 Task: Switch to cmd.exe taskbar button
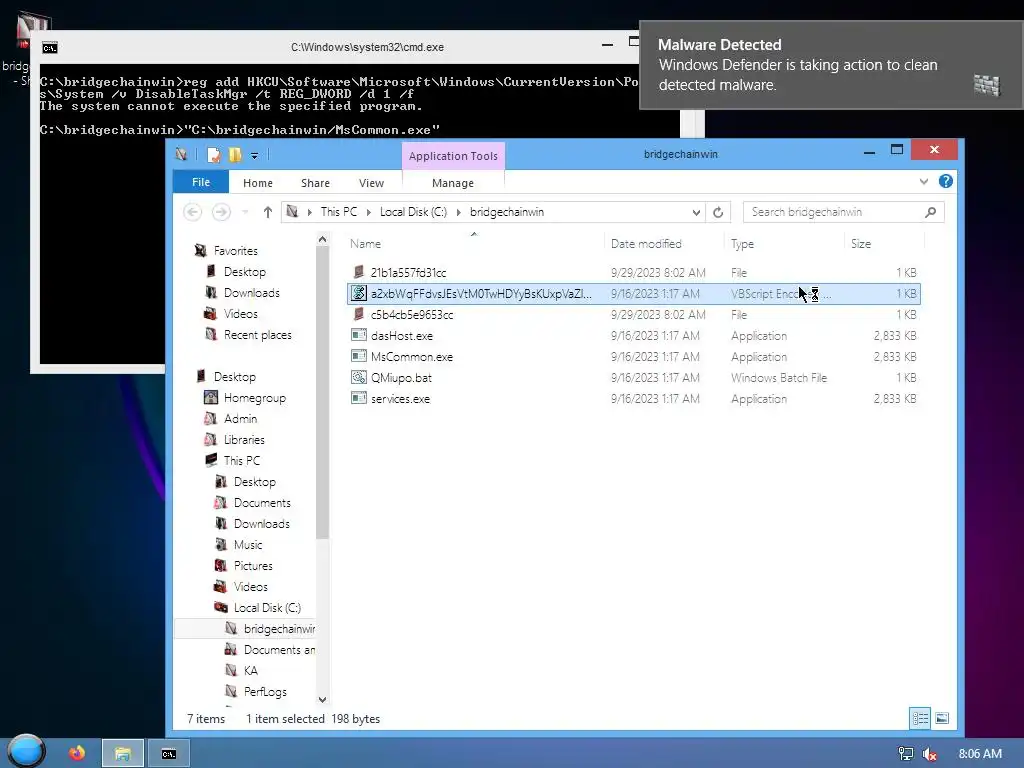pos(168,753)
